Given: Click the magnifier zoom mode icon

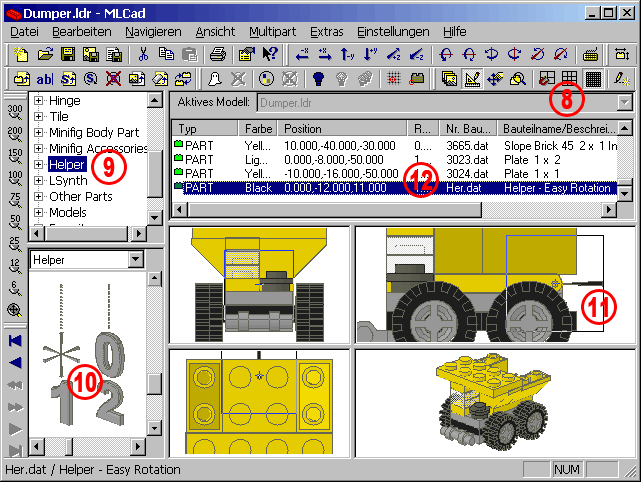Looking at the screenshot, I should pos(518,78).
